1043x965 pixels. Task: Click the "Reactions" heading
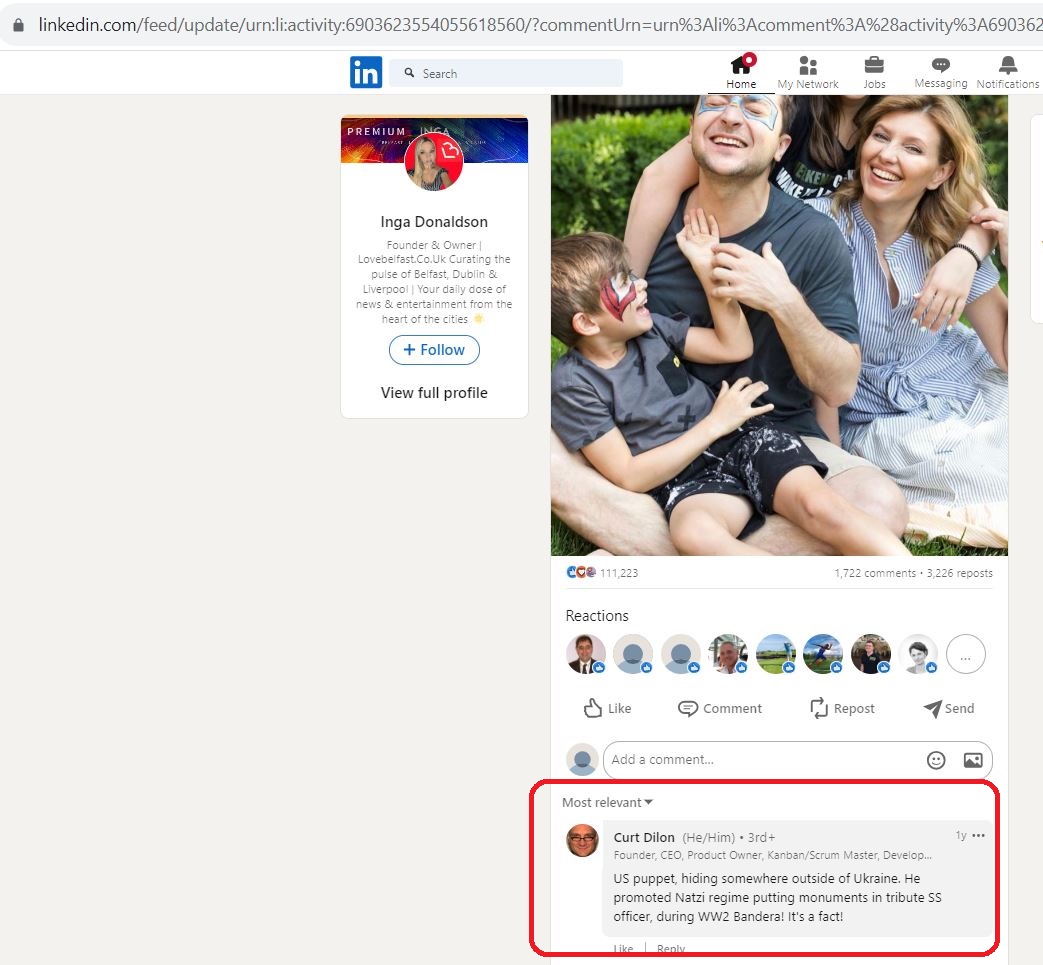(x=597, y=615)
